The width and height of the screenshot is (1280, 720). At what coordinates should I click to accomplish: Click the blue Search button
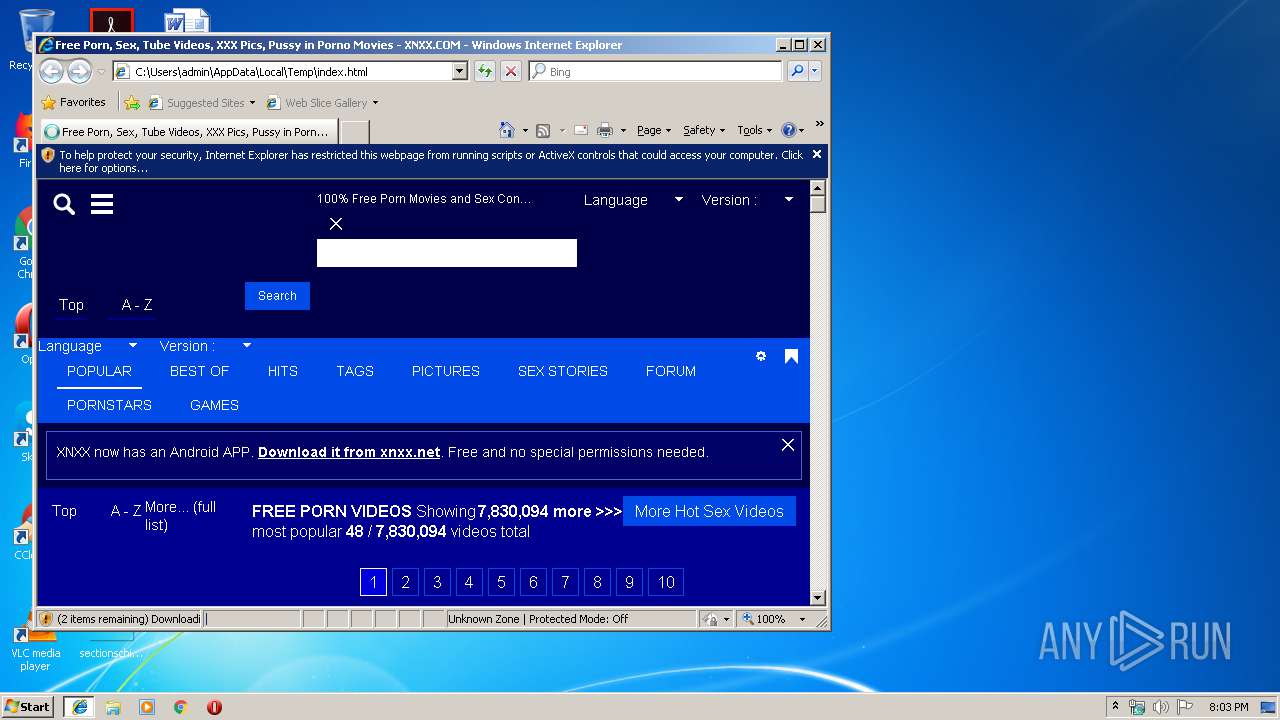pos(277,296)
